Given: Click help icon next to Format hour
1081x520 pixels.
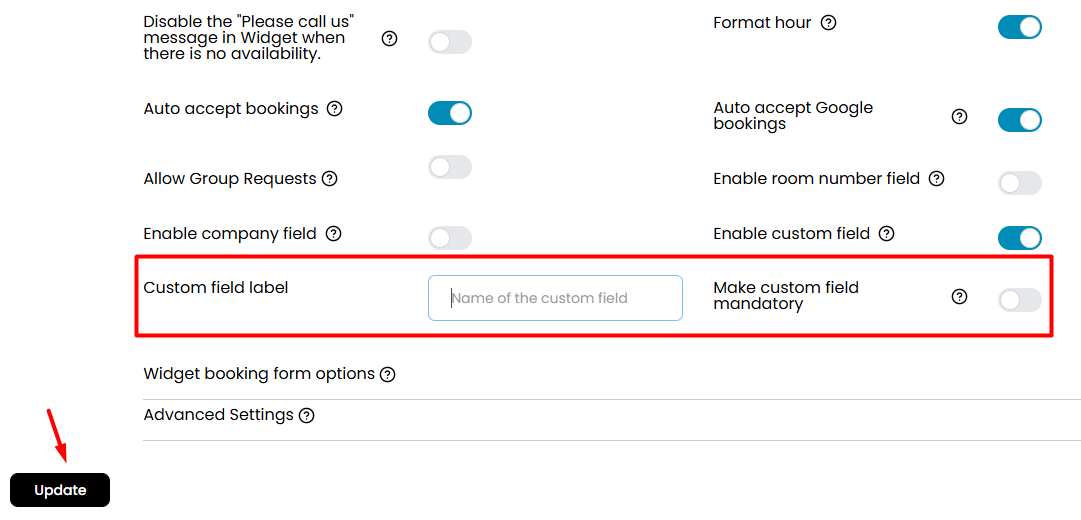Looking at the screenshot, I should 829,23.
